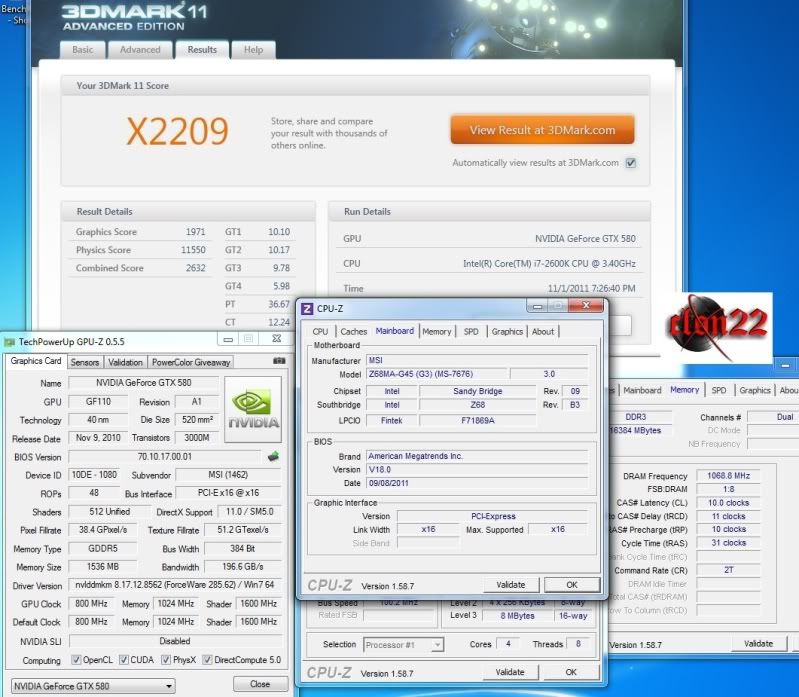799x697 pixels.
Task: Select Graphics tab in right CPU-Z window
Action: click(x=755, y=390)
